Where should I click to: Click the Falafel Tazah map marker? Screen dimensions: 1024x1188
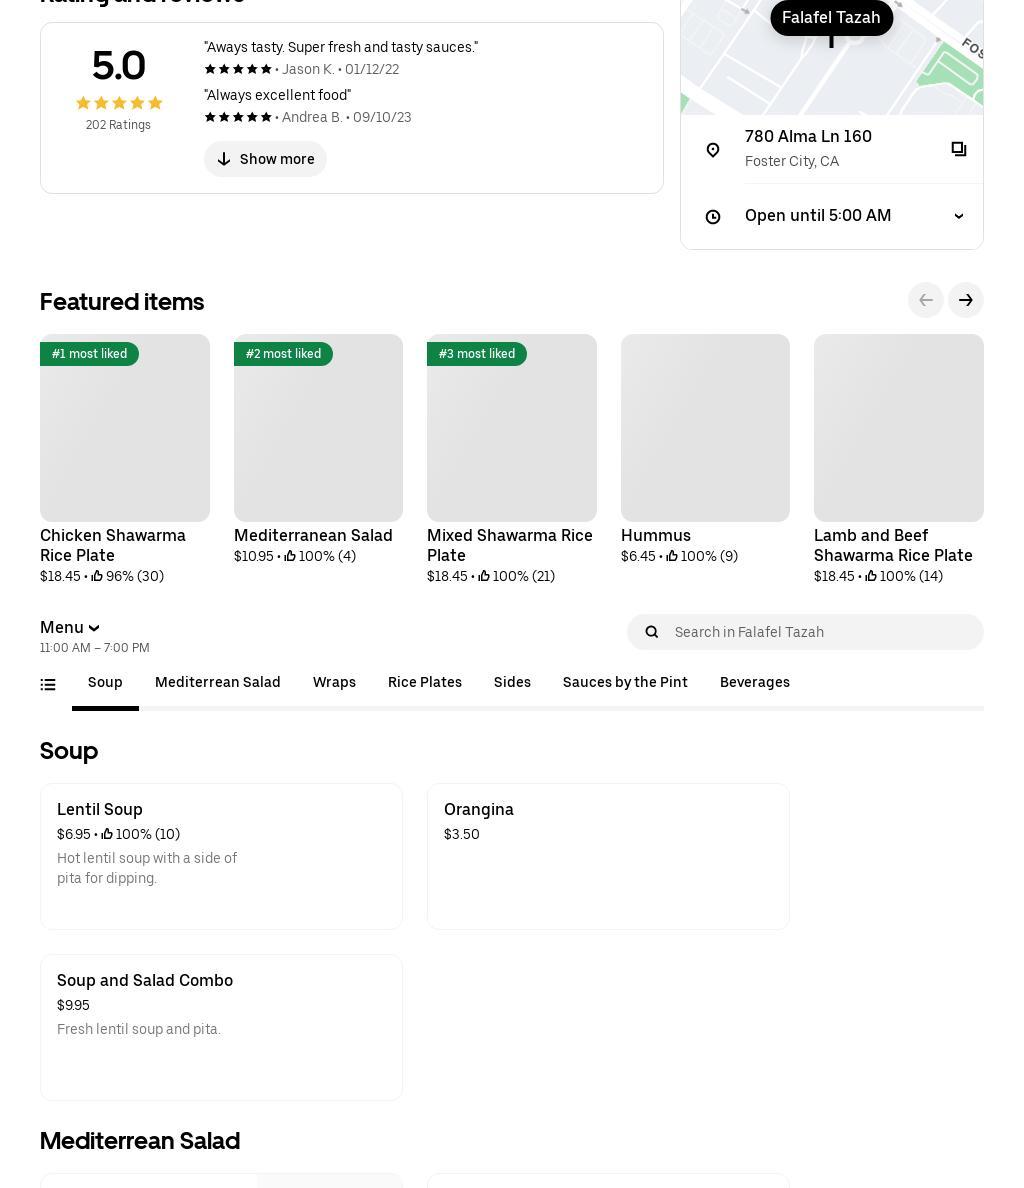(x=831, y=18)
